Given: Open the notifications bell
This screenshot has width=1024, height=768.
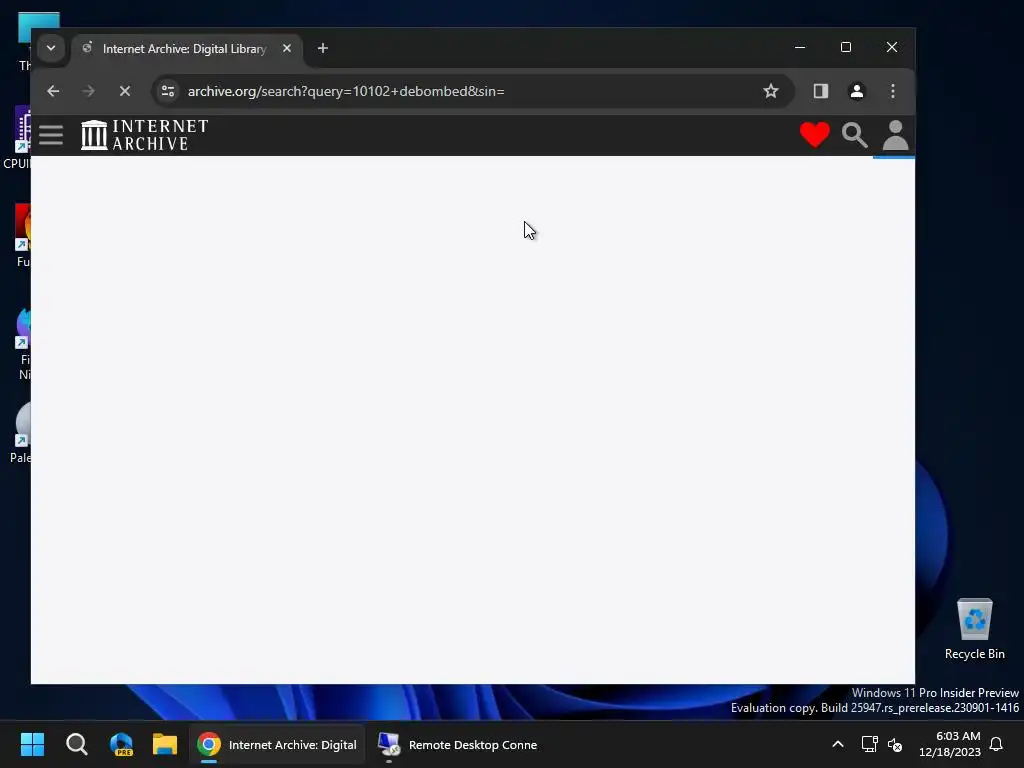Looking at the screenshot, I should 997,744.
